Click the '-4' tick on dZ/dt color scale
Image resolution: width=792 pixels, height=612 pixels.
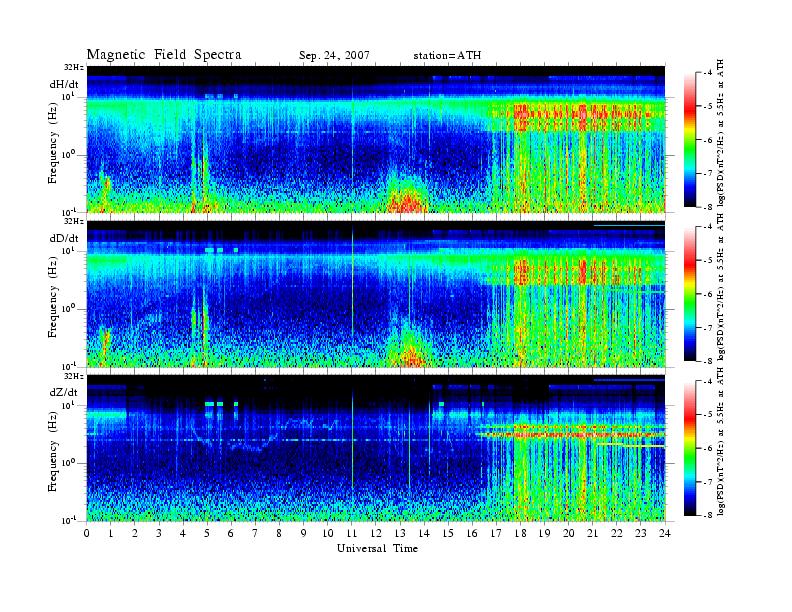pyautogui.click(x=707, y=381)
